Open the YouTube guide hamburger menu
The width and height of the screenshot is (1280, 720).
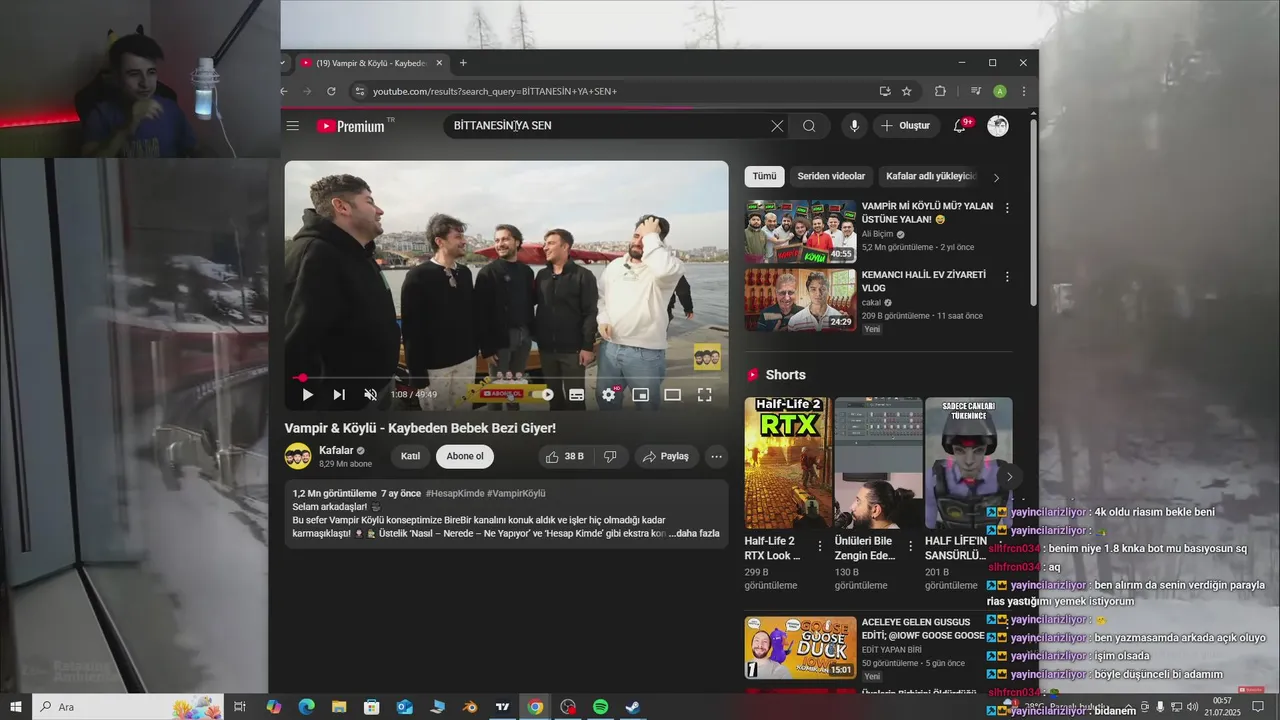[292, 126]
